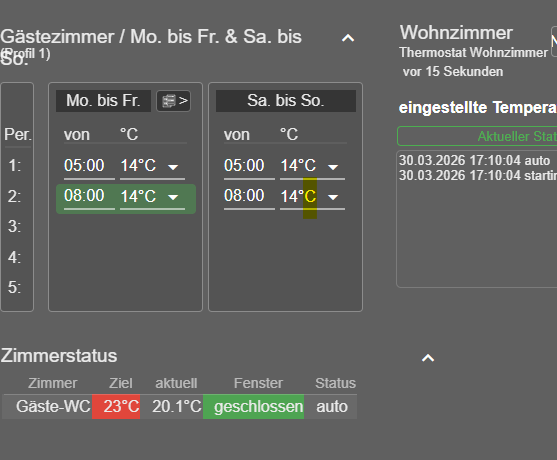
Task: Click period label 5:
Action: click(15, 287)
